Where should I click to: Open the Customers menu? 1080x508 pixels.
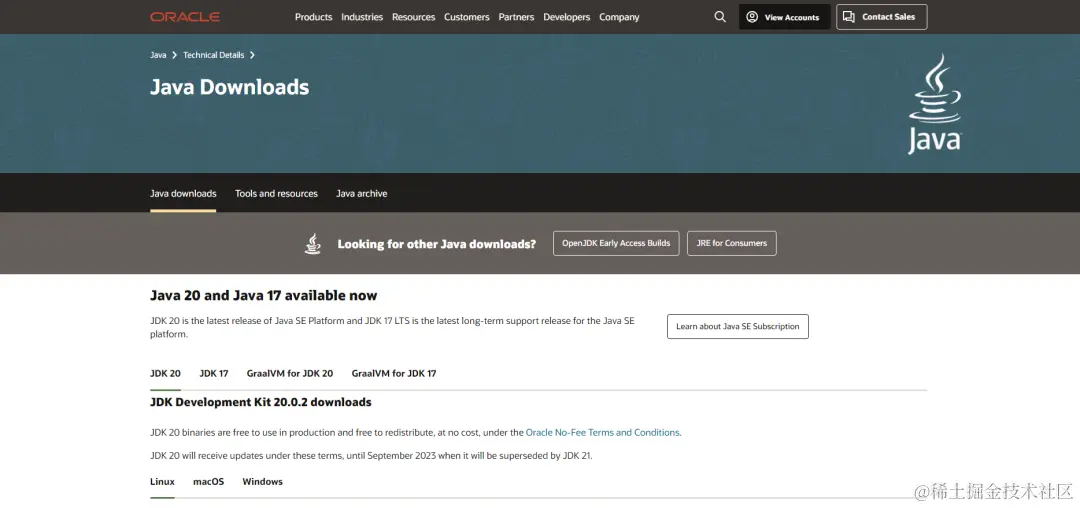pos(466,17)
